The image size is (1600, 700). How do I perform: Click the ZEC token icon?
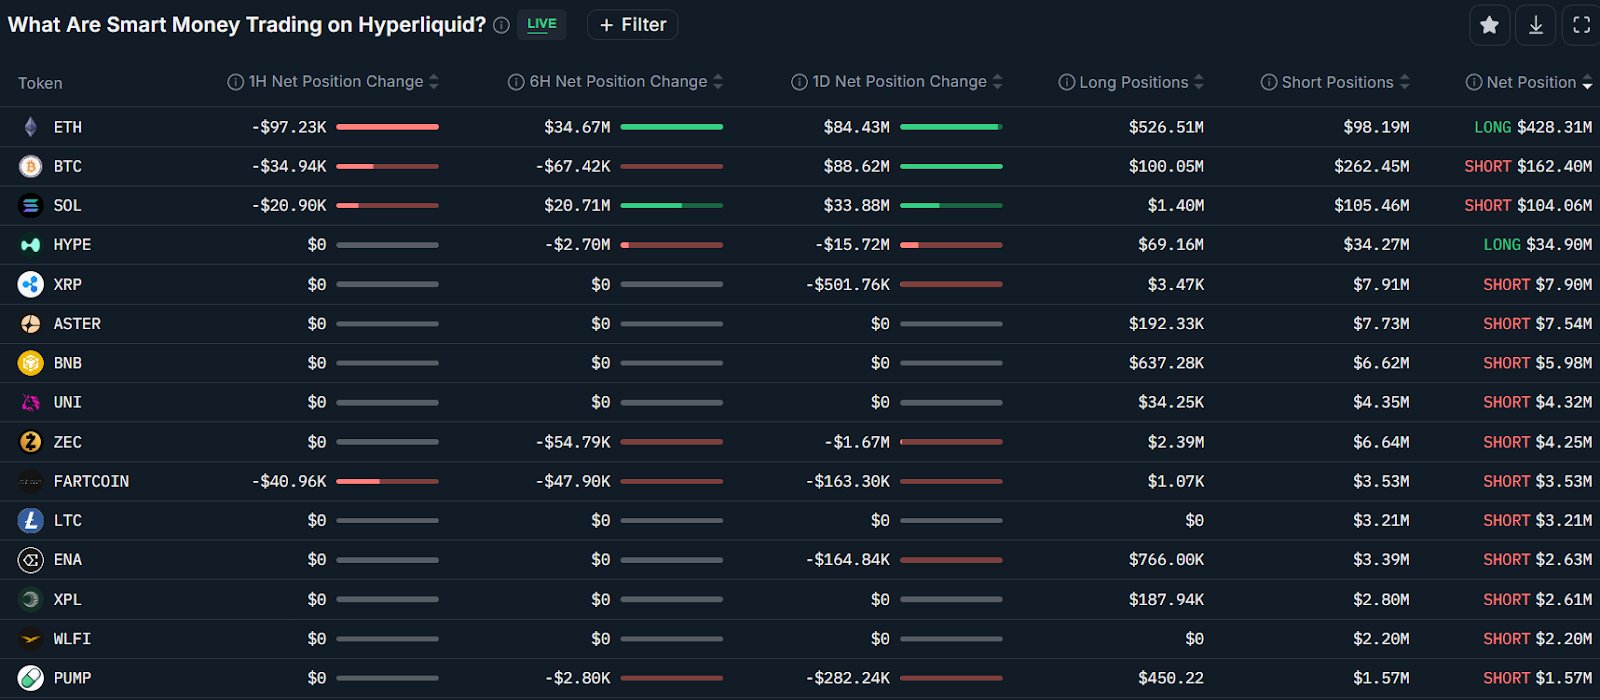31,442
